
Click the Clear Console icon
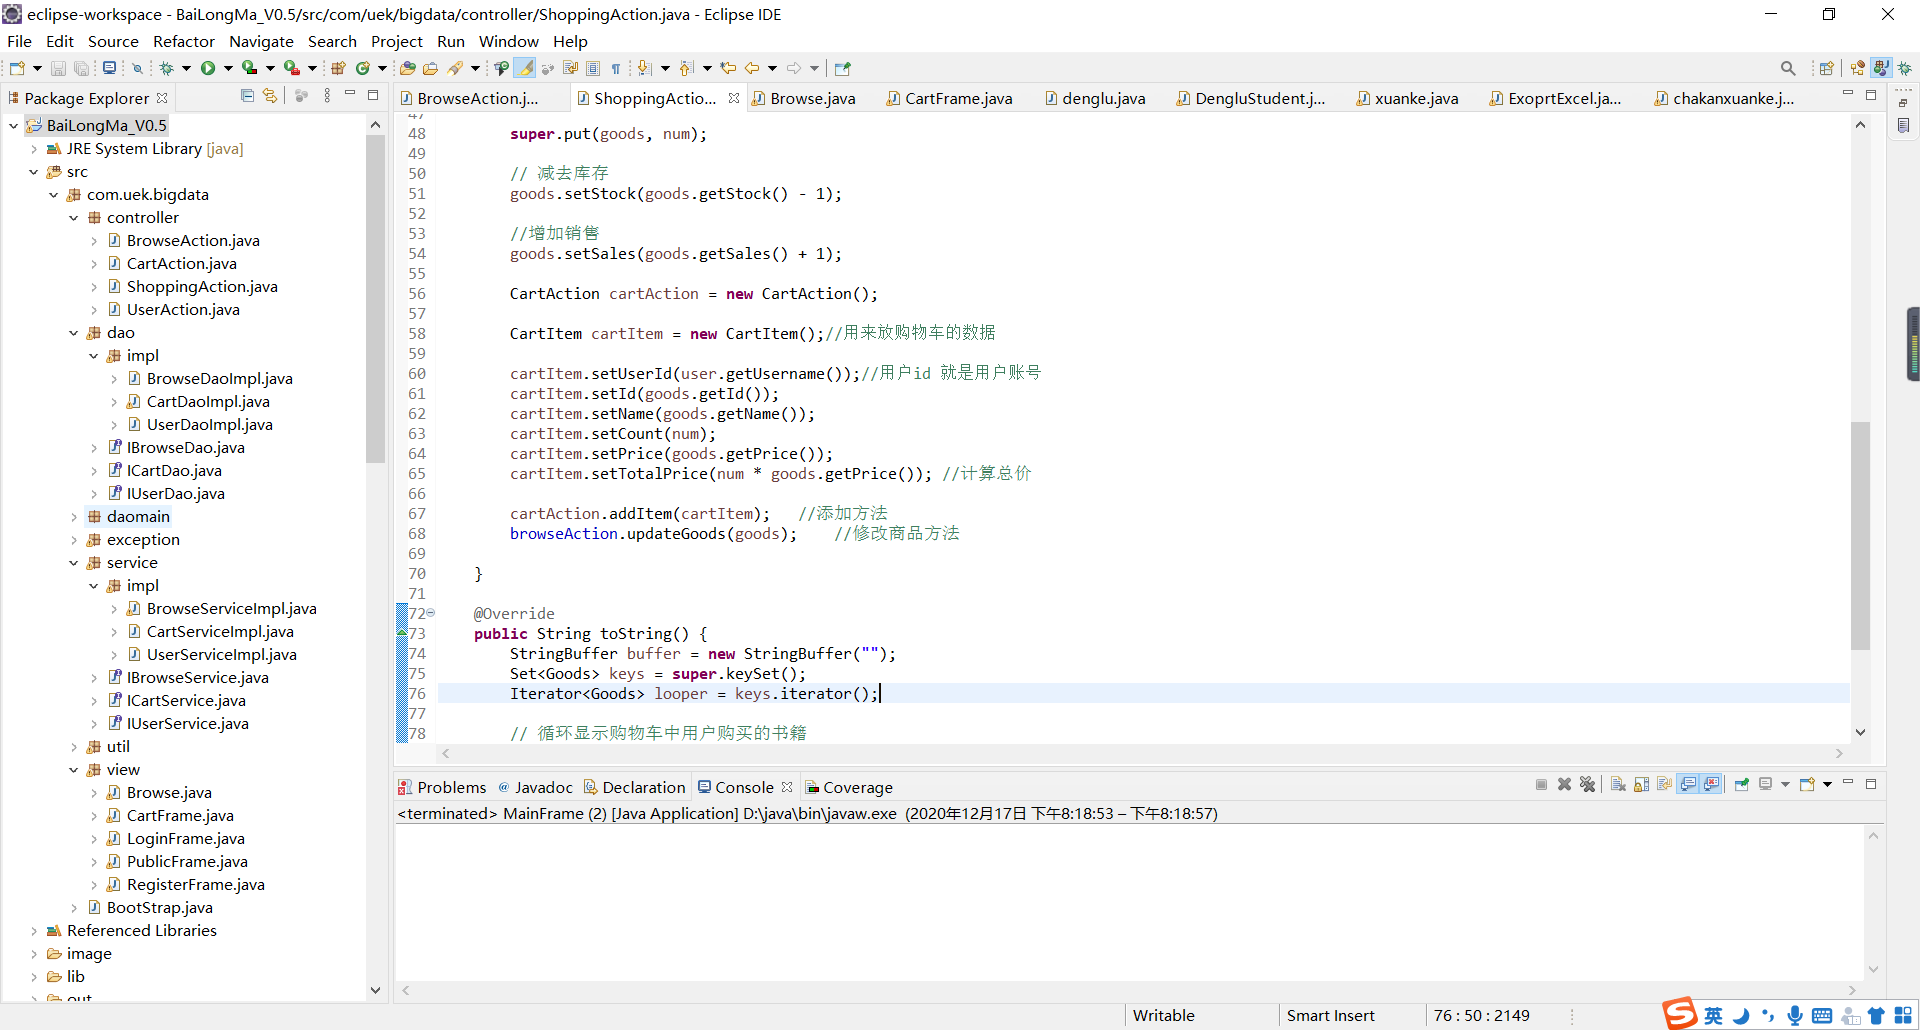click(x=1618, y=785)
